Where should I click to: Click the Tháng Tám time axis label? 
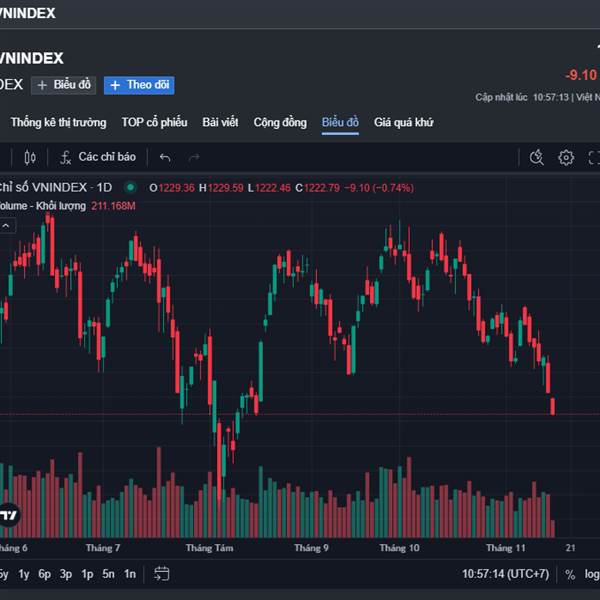point(209,548)
